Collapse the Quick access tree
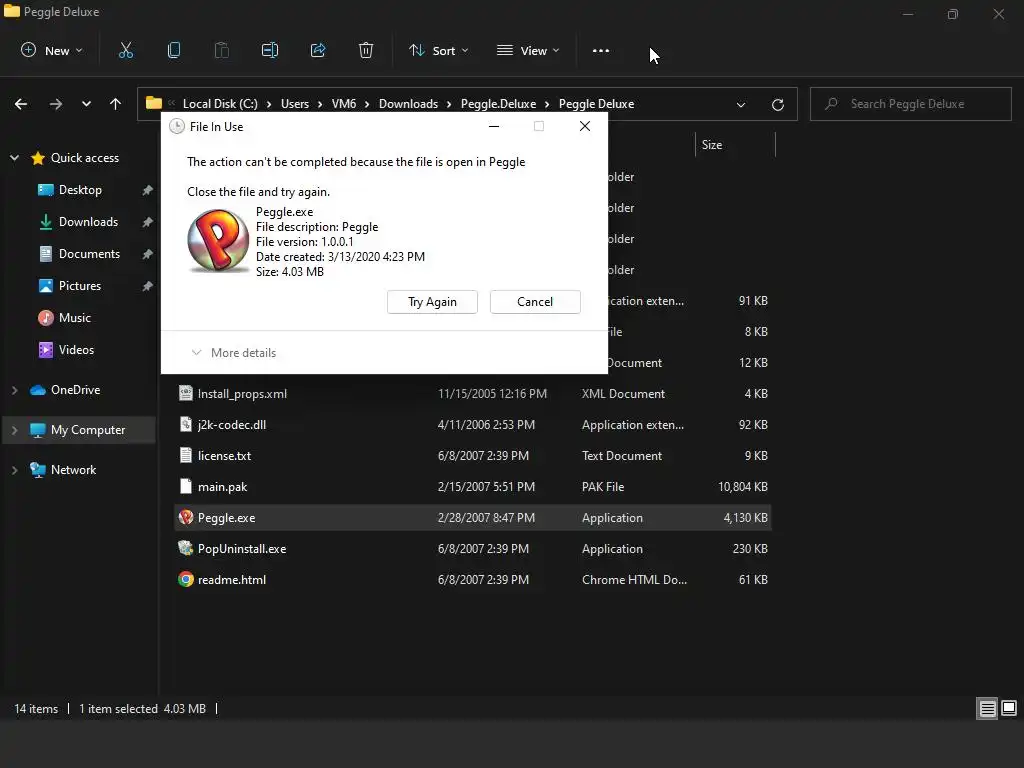Viewport: 1024px width, 768px height. point(14,157)
